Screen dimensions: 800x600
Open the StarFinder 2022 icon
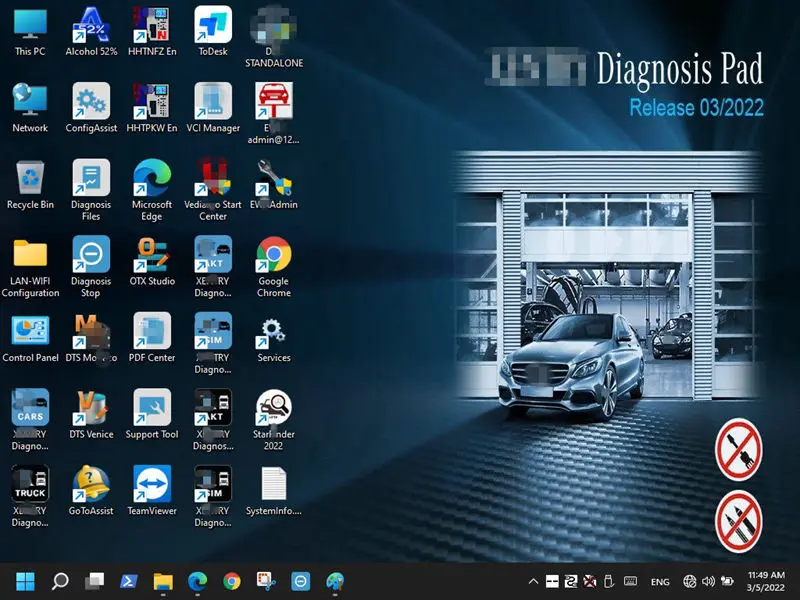(273, 408)
